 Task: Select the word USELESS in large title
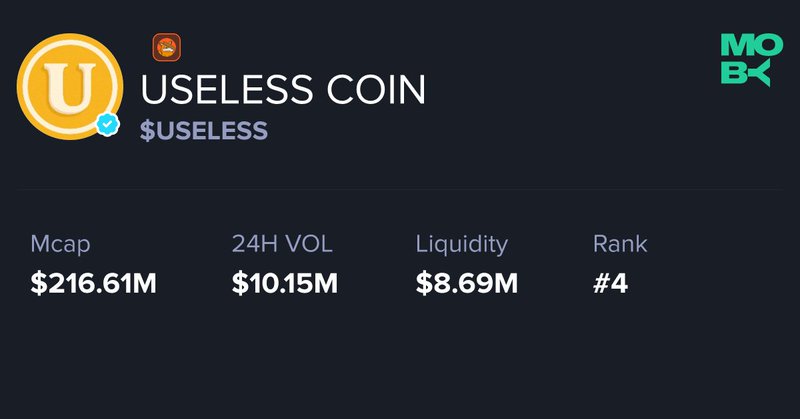pyautogui.click(x=226, y=89)
